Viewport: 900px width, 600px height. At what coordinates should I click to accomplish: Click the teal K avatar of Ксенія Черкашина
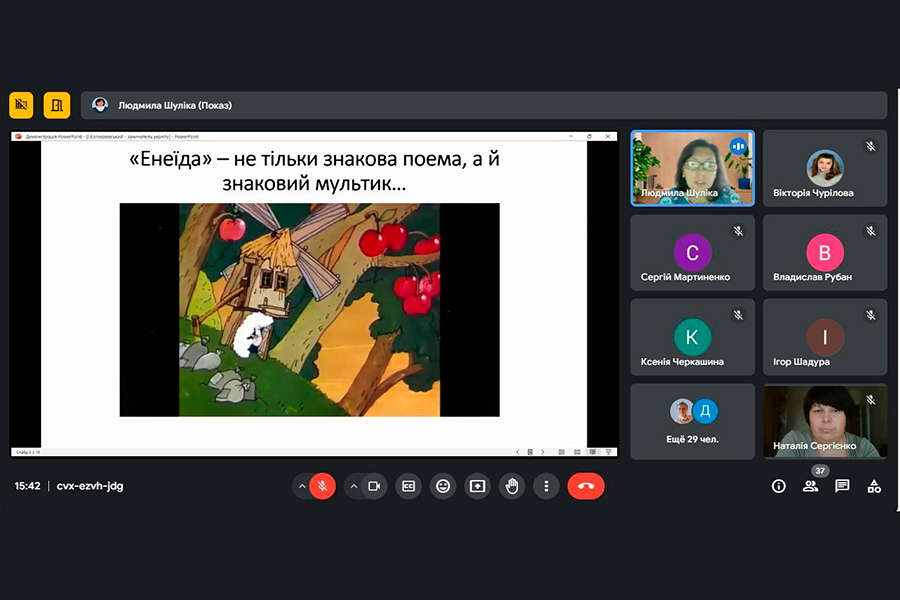(x=692, y=337)
